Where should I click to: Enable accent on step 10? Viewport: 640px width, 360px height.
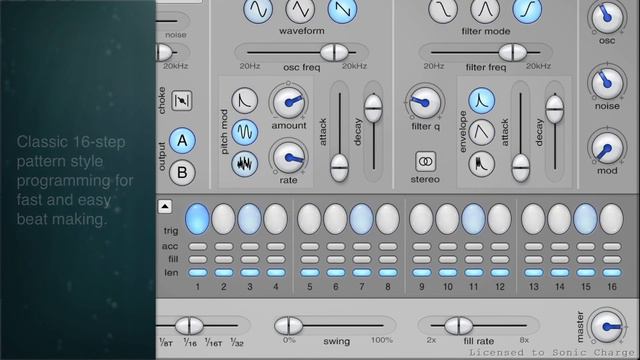(x=447, y=247)
